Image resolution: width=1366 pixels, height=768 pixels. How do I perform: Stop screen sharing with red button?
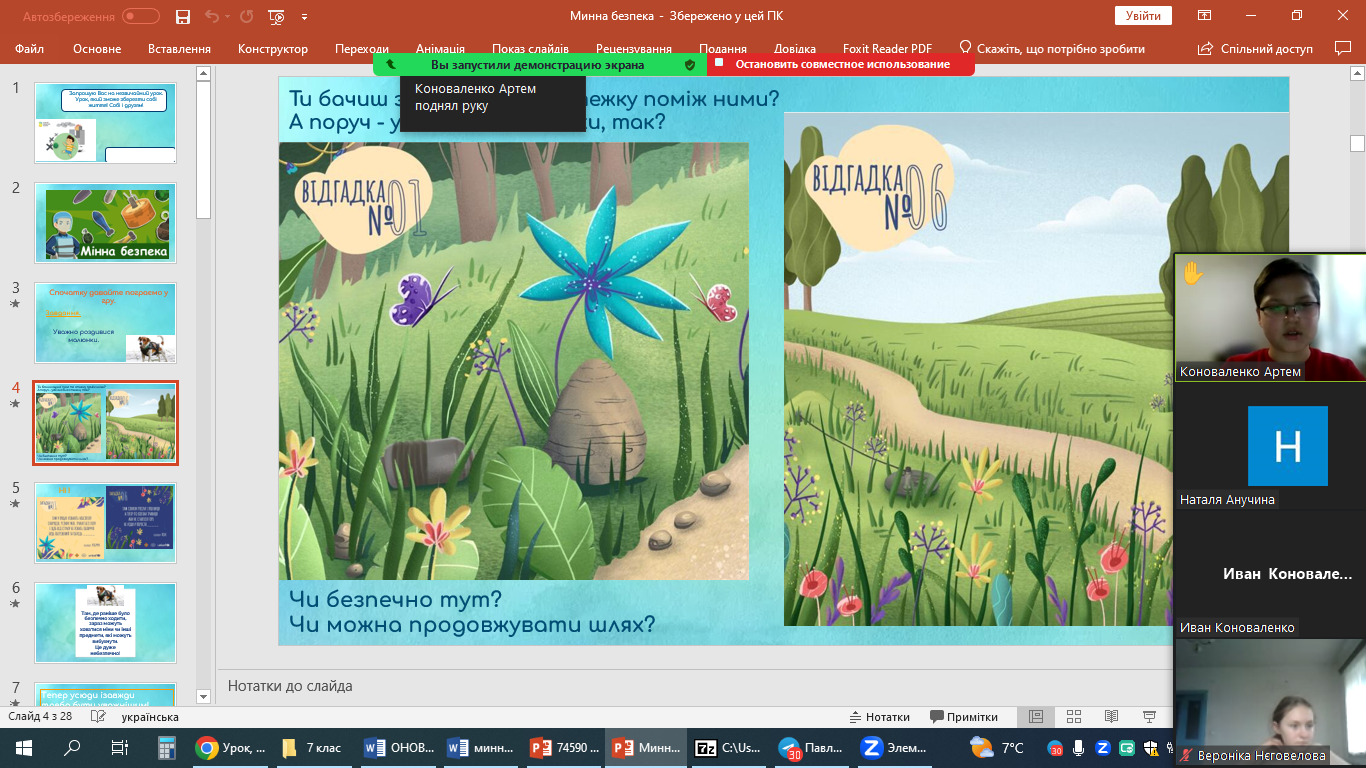click(x=841, y=64)
